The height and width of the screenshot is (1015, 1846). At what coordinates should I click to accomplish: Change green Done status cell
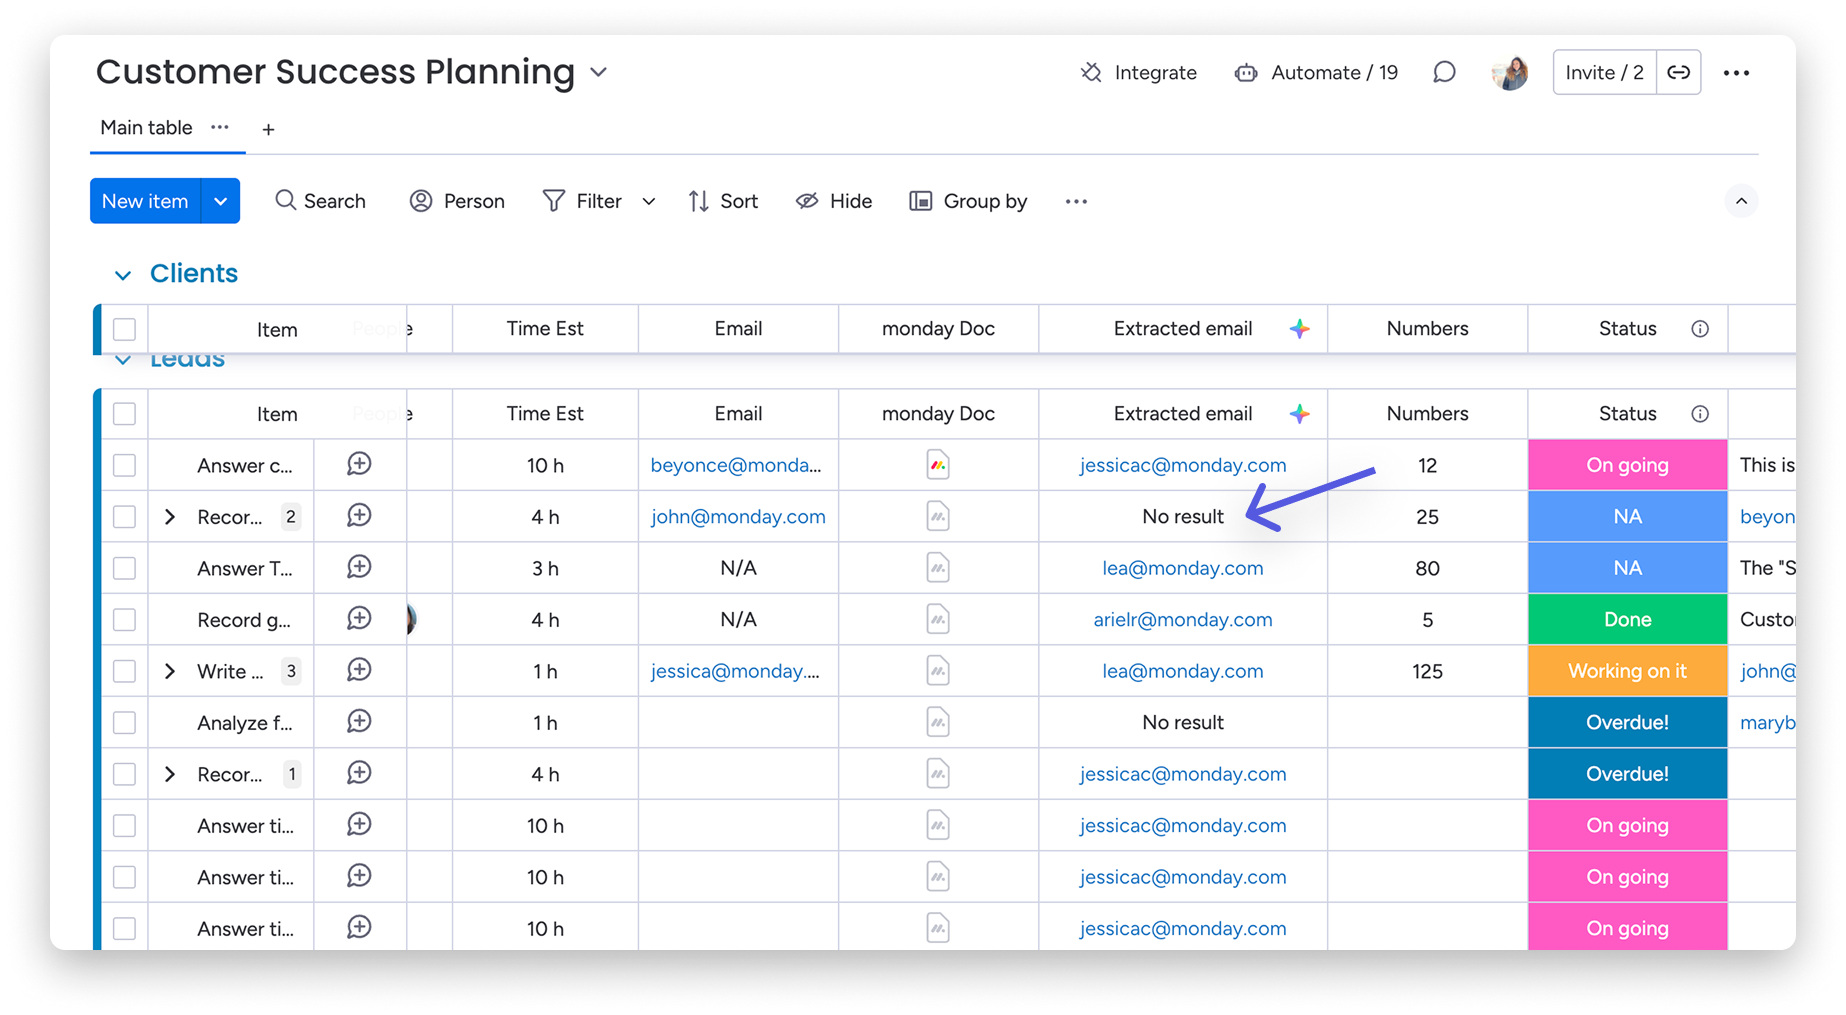point(1627,620)
